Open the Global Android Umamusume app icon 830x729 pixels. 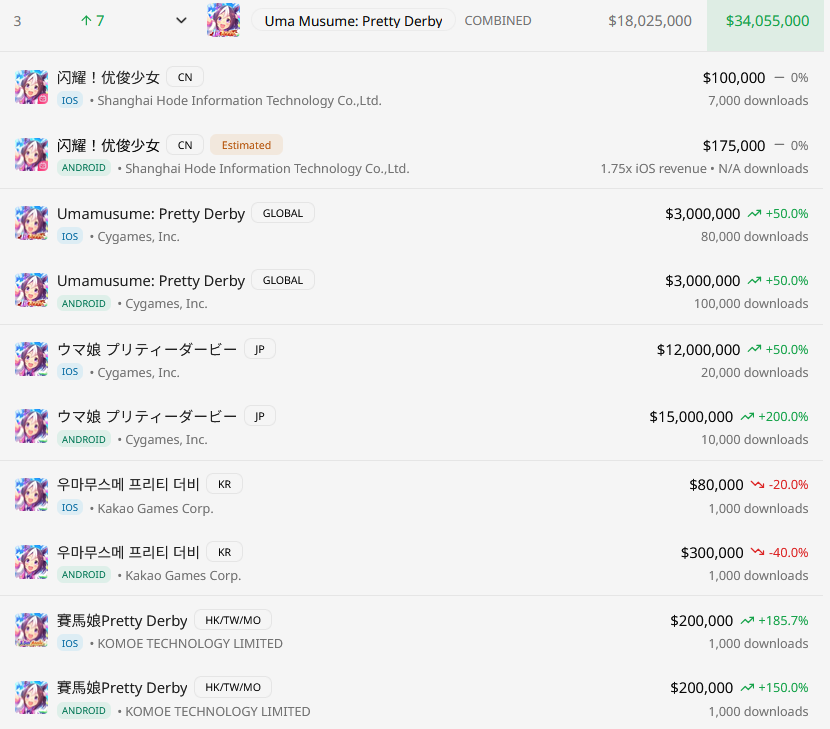pyautogui.click(x=32, y=290)
